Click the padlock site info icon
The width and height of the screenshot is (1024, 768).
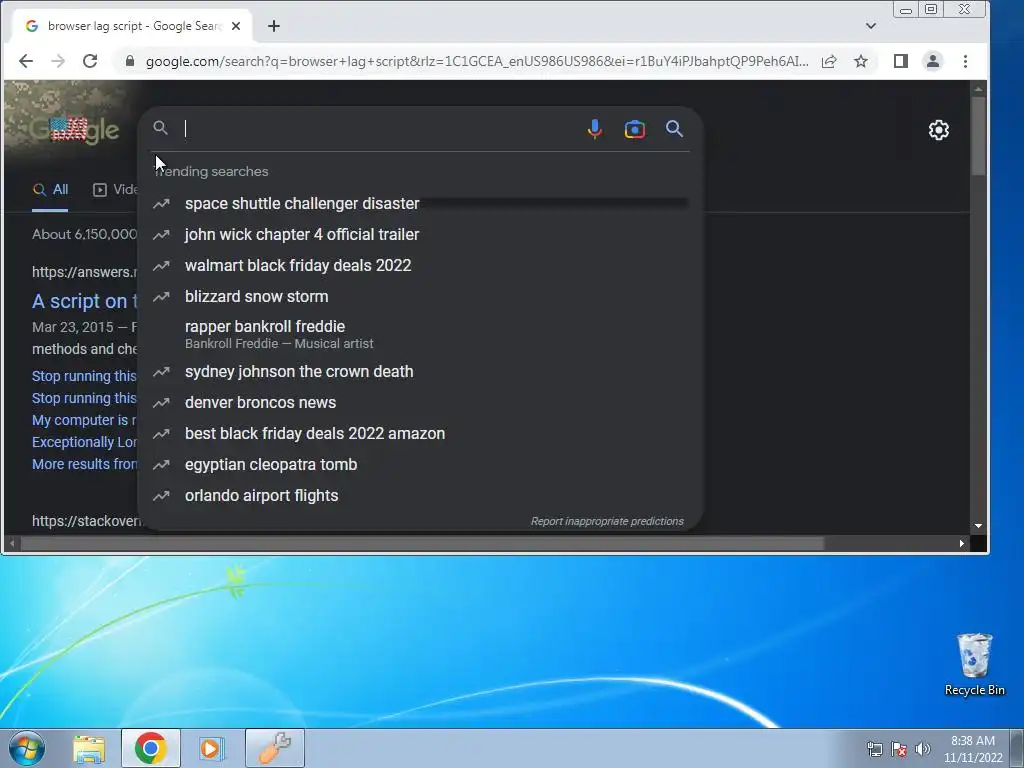coord(129,61)
